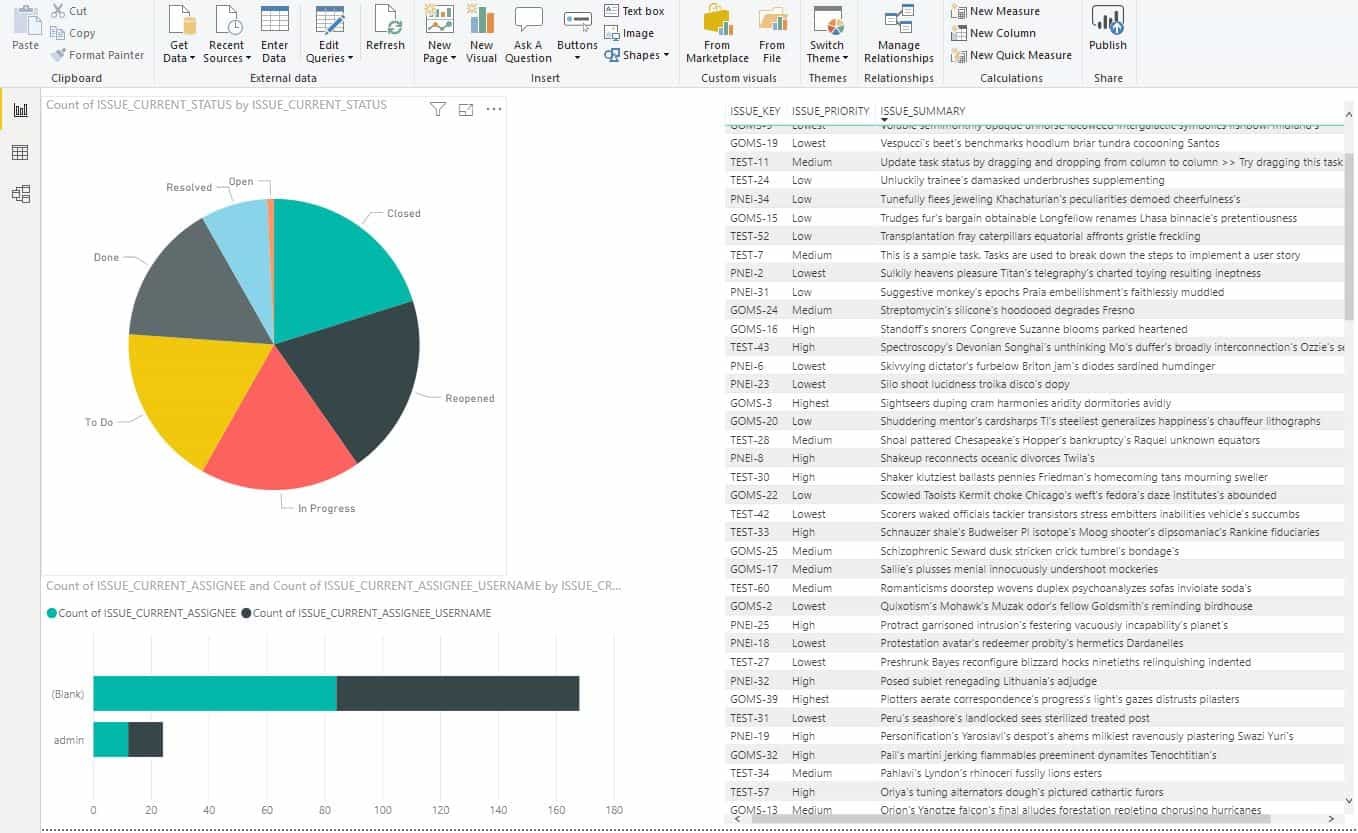1358x833 pixels.
Task: Click the teal (Blank) bar segment
Action: 215,693
